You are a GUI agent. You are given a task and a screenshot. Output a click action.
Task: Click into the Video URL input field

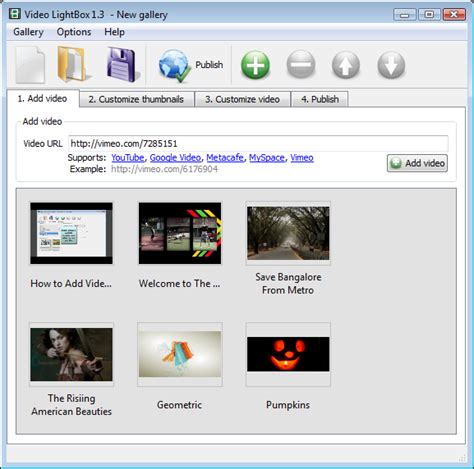click(x=258, y=144)
